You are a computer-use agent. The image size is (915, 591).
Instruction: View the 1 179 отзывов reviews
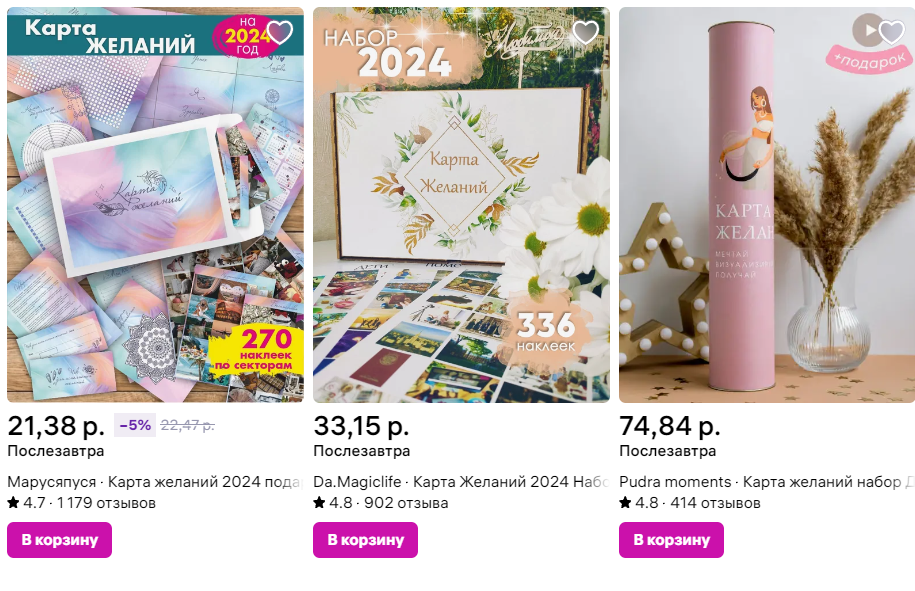point(106,502)
